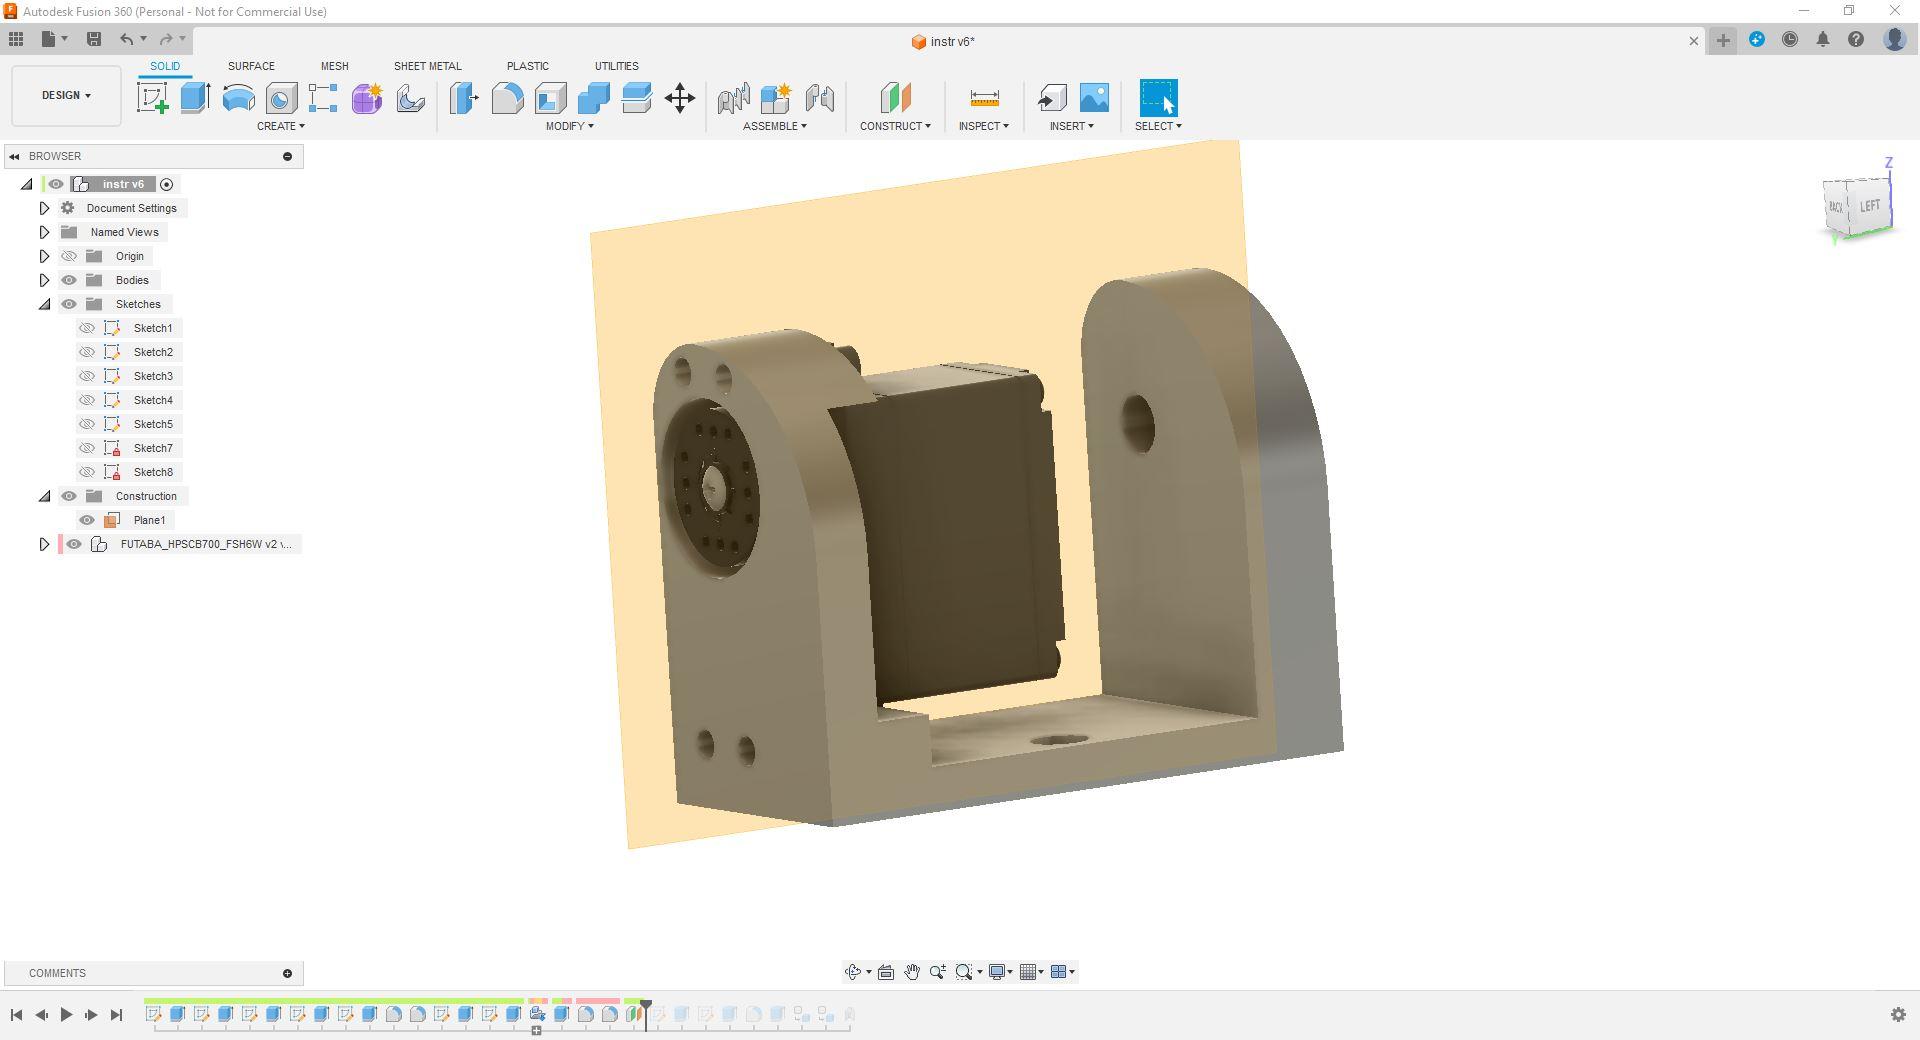
Task: Click the Fillet tool icon
Action: pos(507,98)
